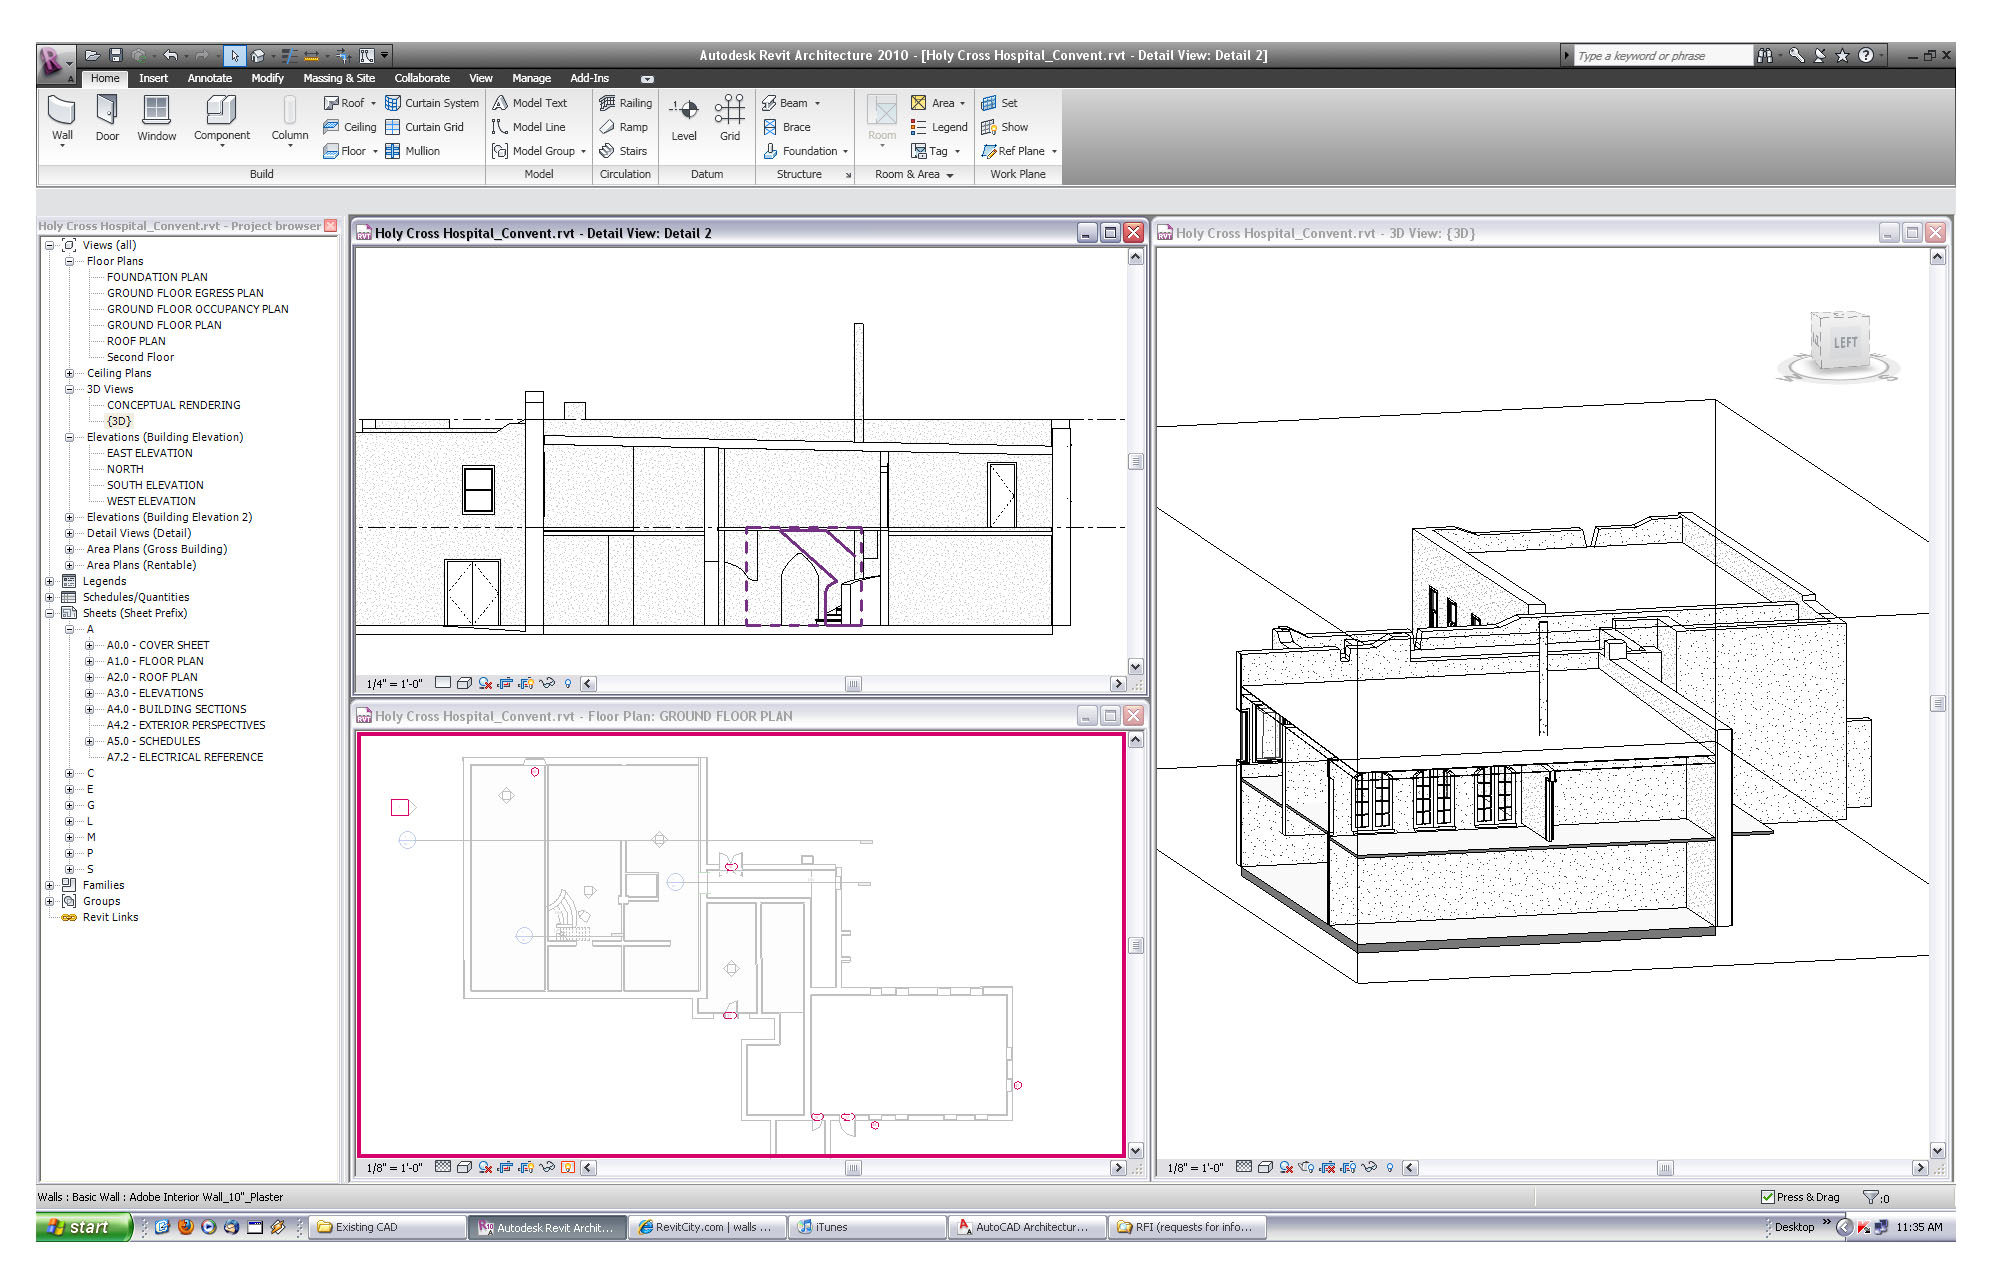Open the Roof dropdown arrow
2004x1272 pixels.
click(374, 103)
